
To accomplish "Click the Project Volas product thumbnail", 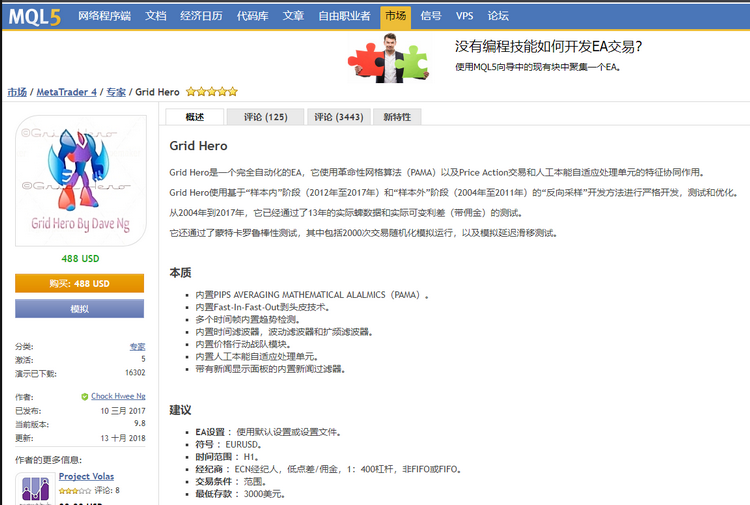I will point(35,489).
